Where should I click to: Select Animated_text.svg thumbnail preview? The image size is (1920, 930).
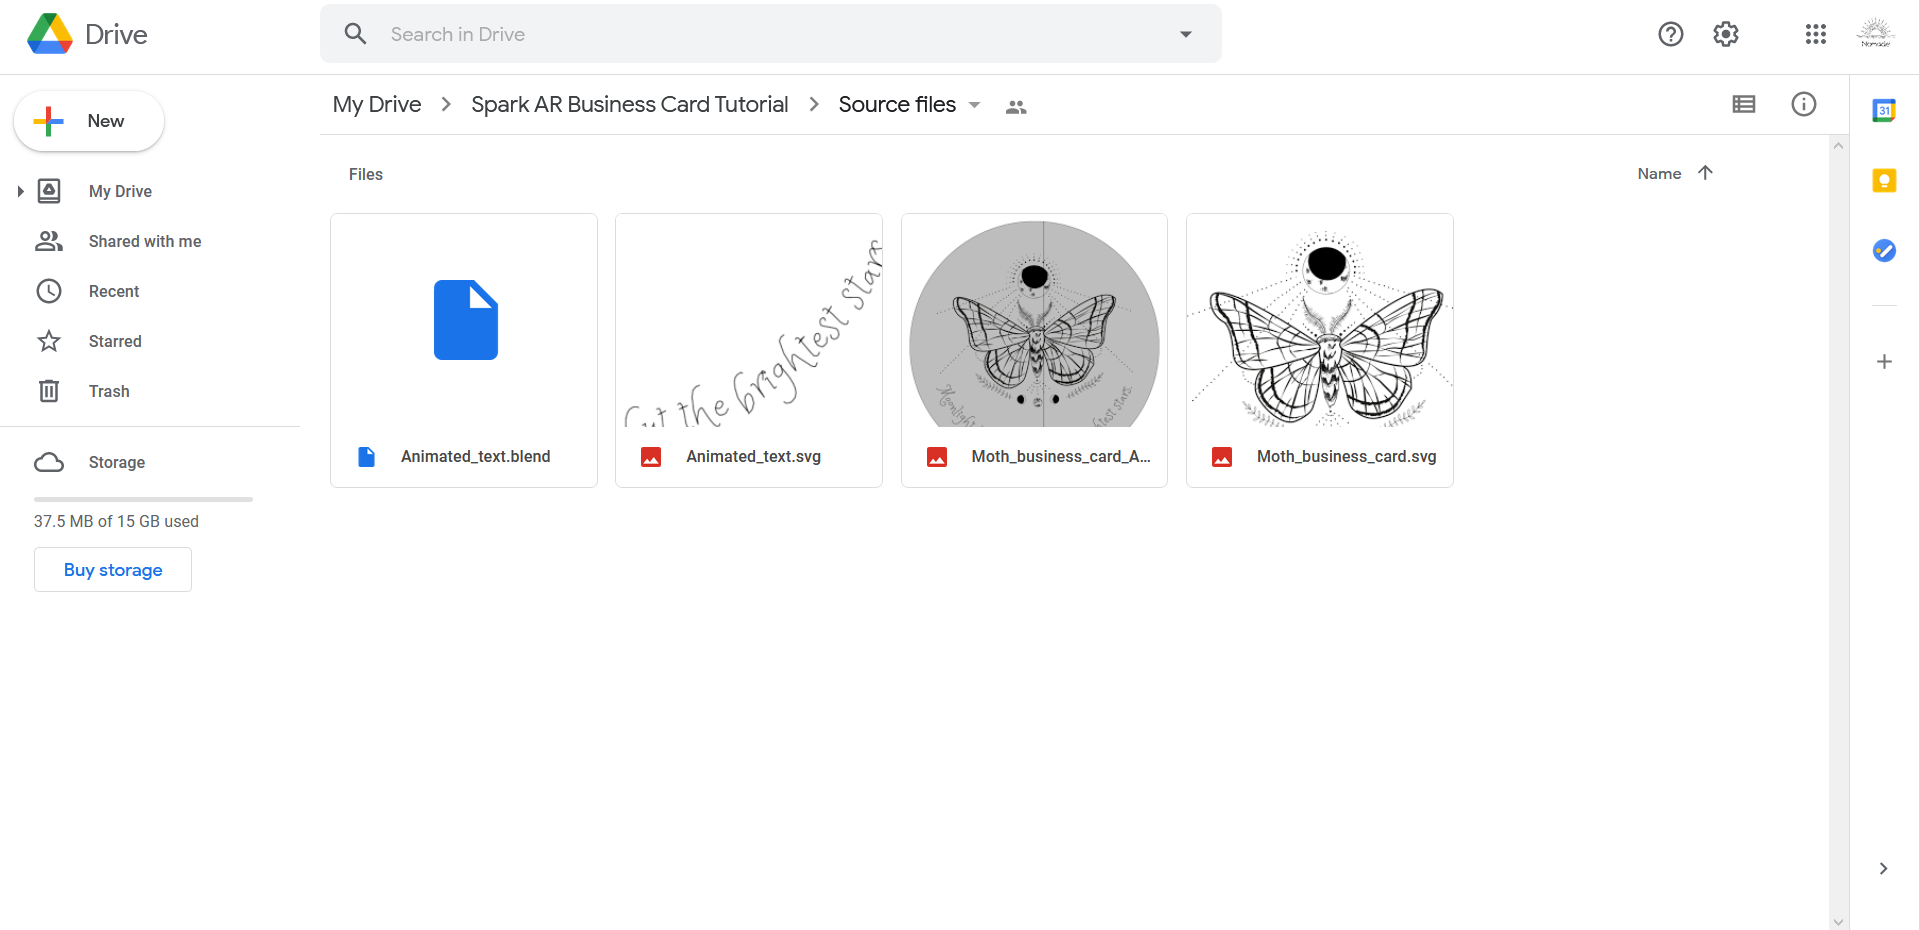pyautogui.click(x=749, y=320)
